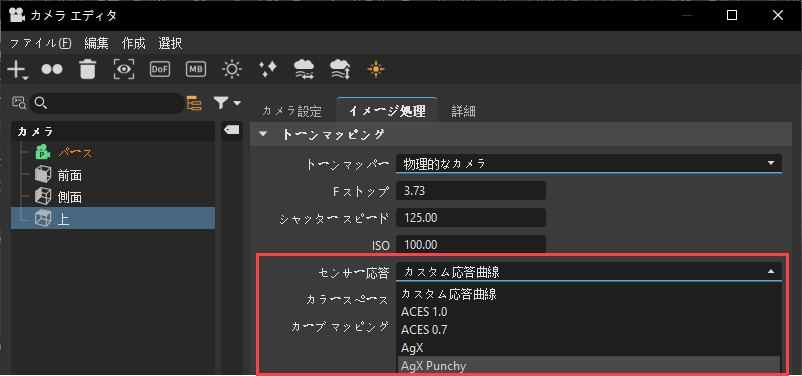Switch to the 詳細 tab
This screenshot has height=376, width=802.
(x=463, y=111)
